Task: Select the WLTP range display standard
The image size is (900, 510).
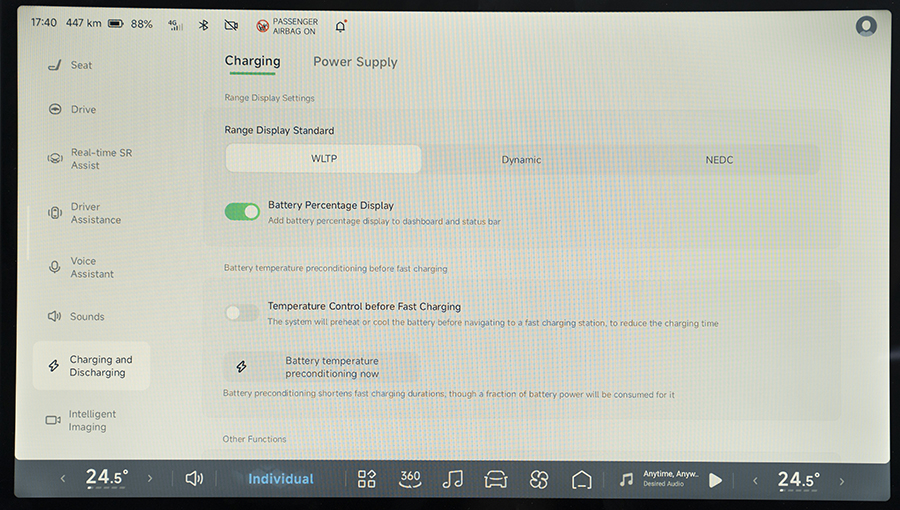Action: coord(324,159)
